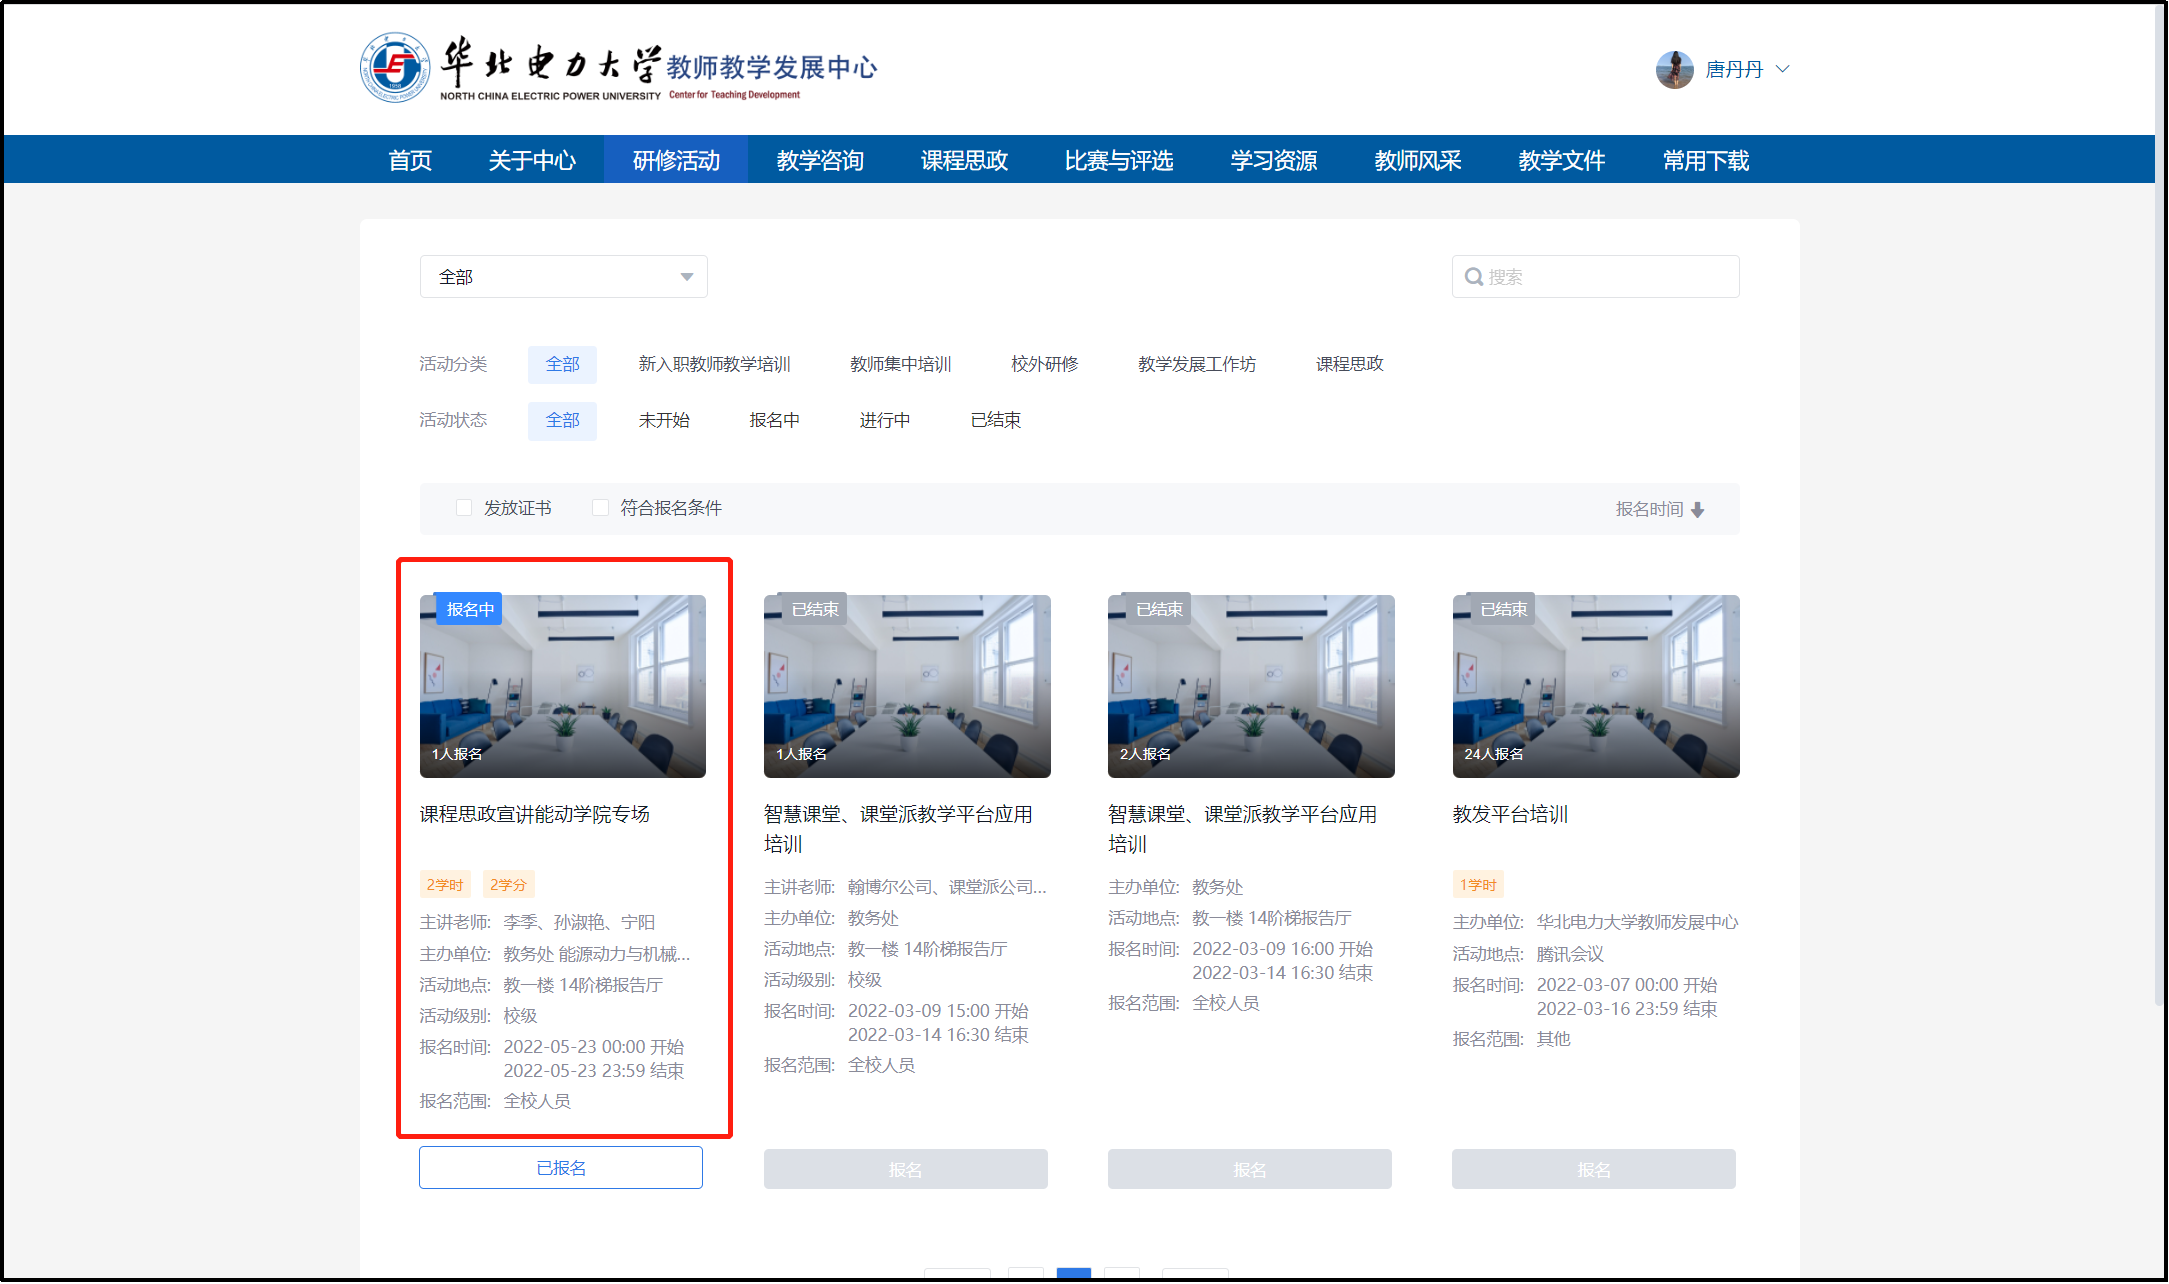
Task: Click the search magnifier icon
Action: click(1473, 277)
